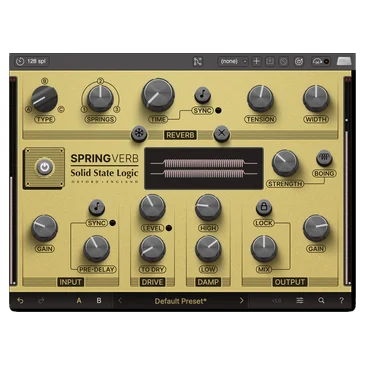Click the damp HIGH knob
The width and height of the screenshot is (365, 365).
point(208,208)
